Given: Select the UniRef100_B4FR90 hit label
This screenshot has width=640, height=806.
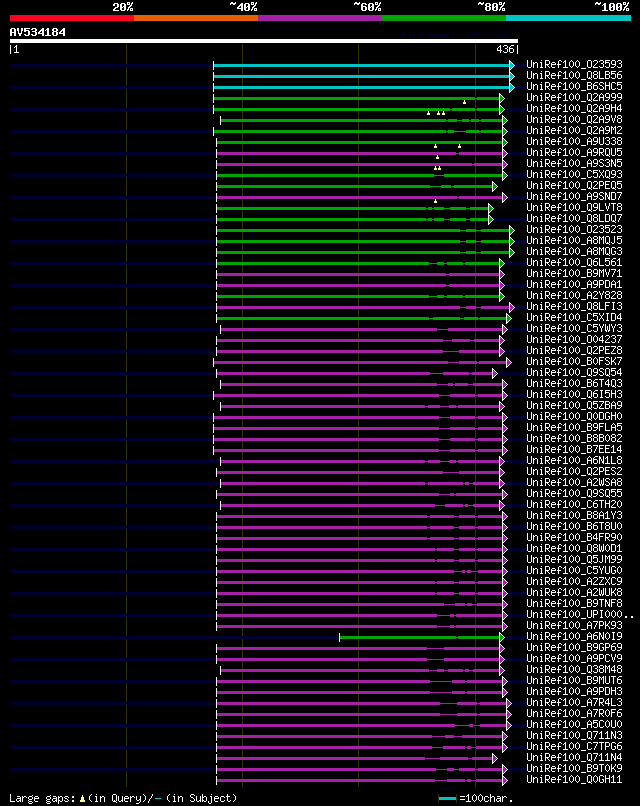Looking at the screenshot, I should point(574,538).
